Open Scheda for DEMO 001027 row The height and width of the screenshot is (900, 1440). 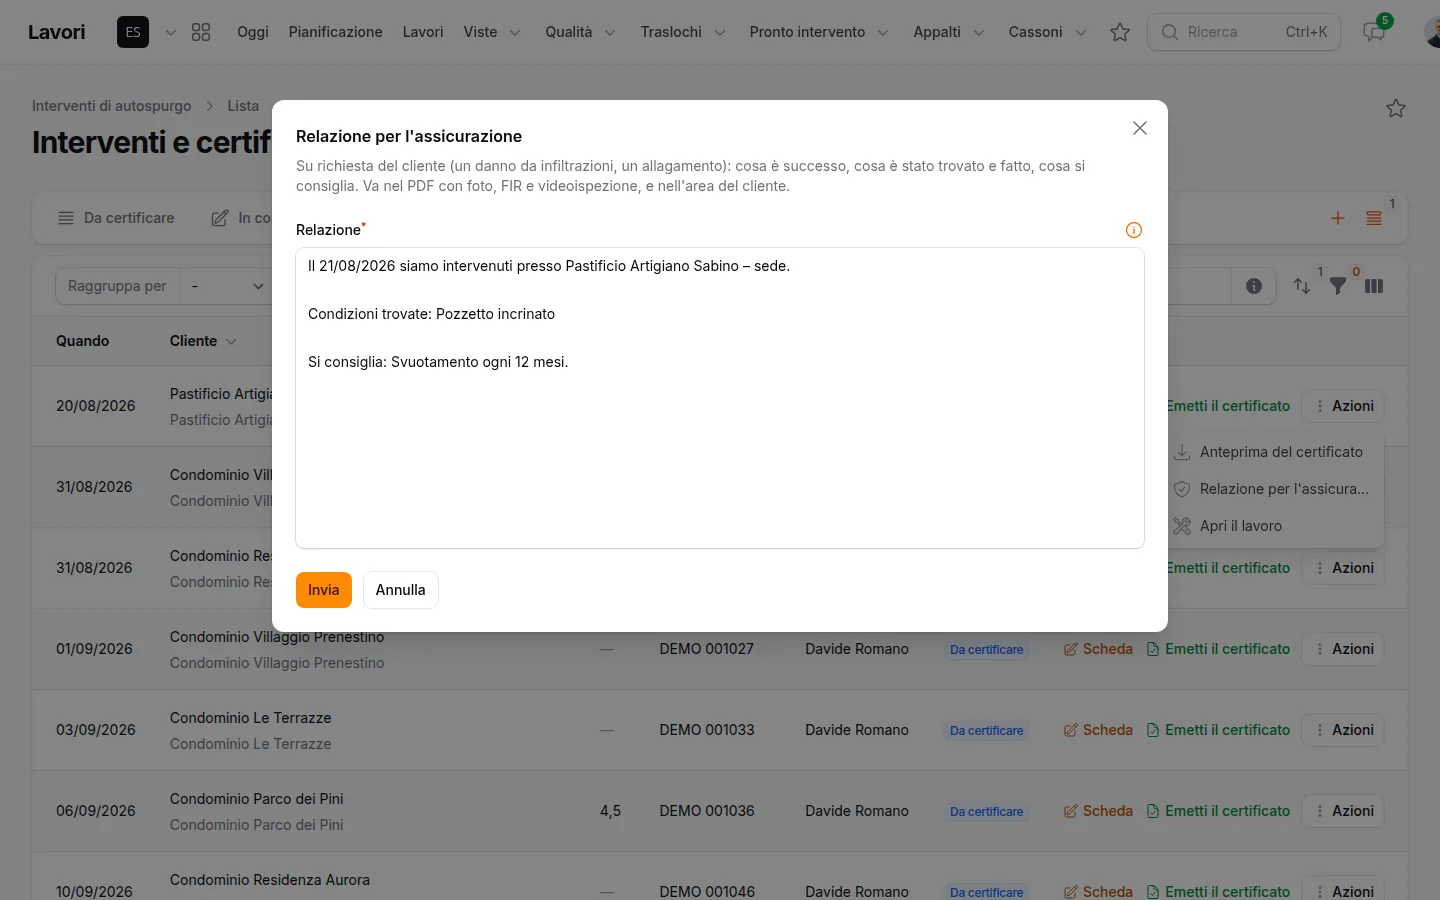(x=1098, y=649)
